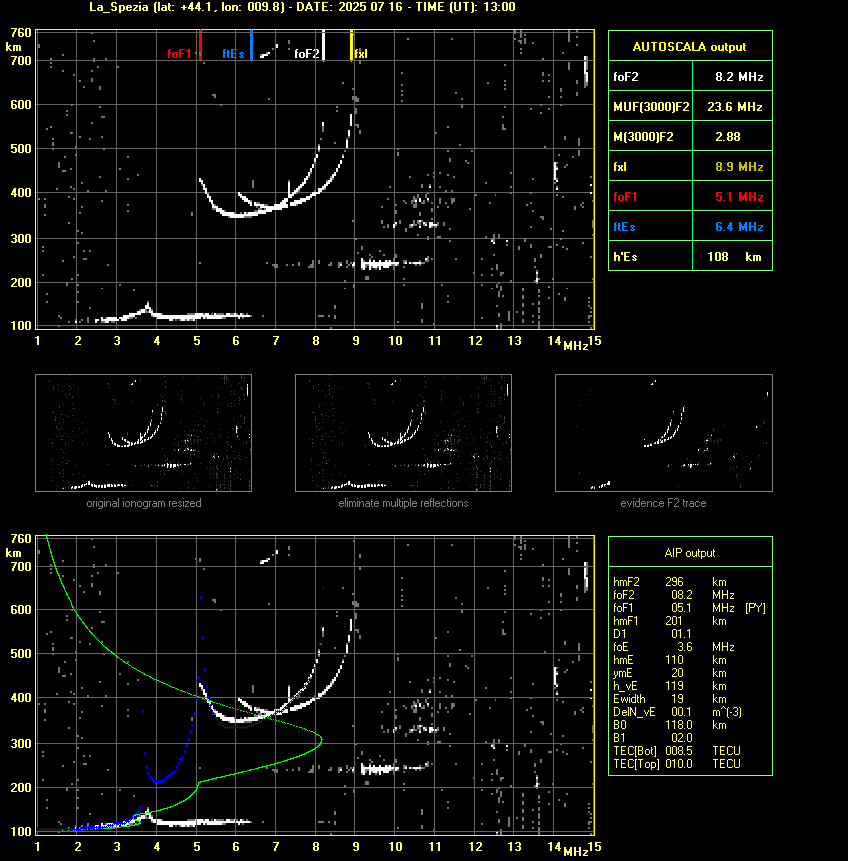
Task: Click the AIP foF2 08.2 MHz row
Action: 673,595
